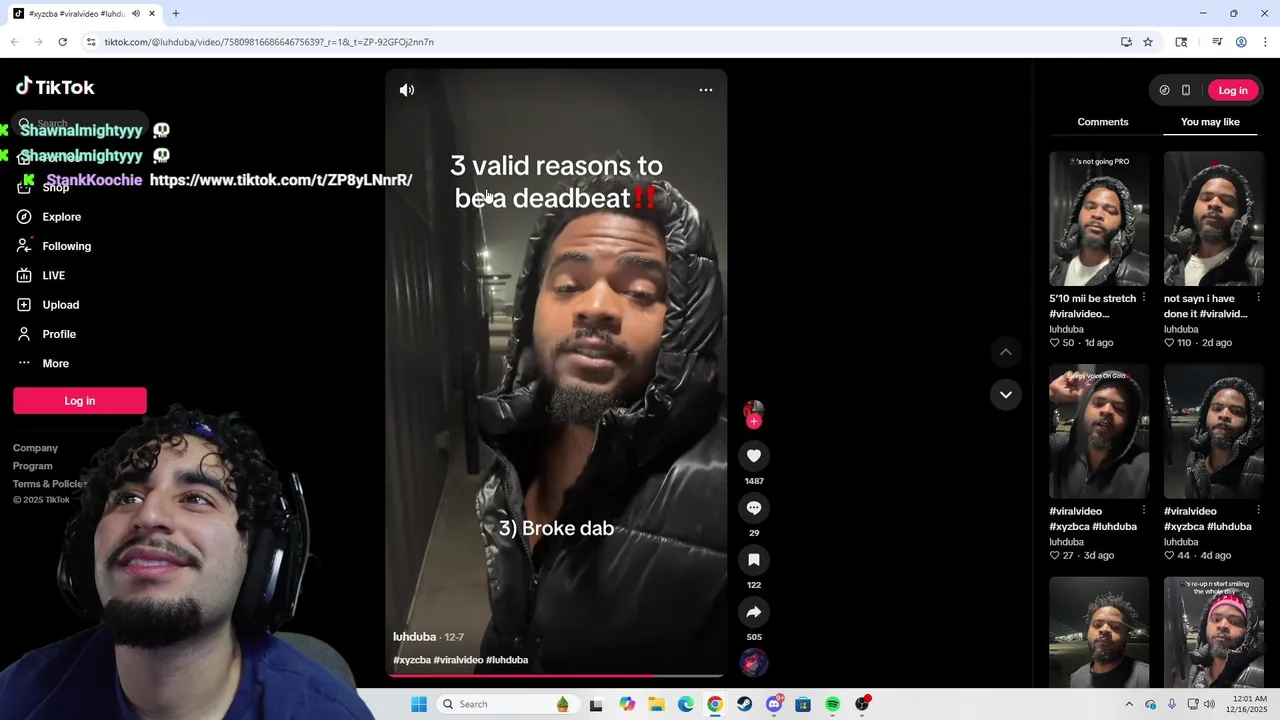Open the Chrome profile avatar icon
Screen dimensions: 1280x720
(1241, 42)
